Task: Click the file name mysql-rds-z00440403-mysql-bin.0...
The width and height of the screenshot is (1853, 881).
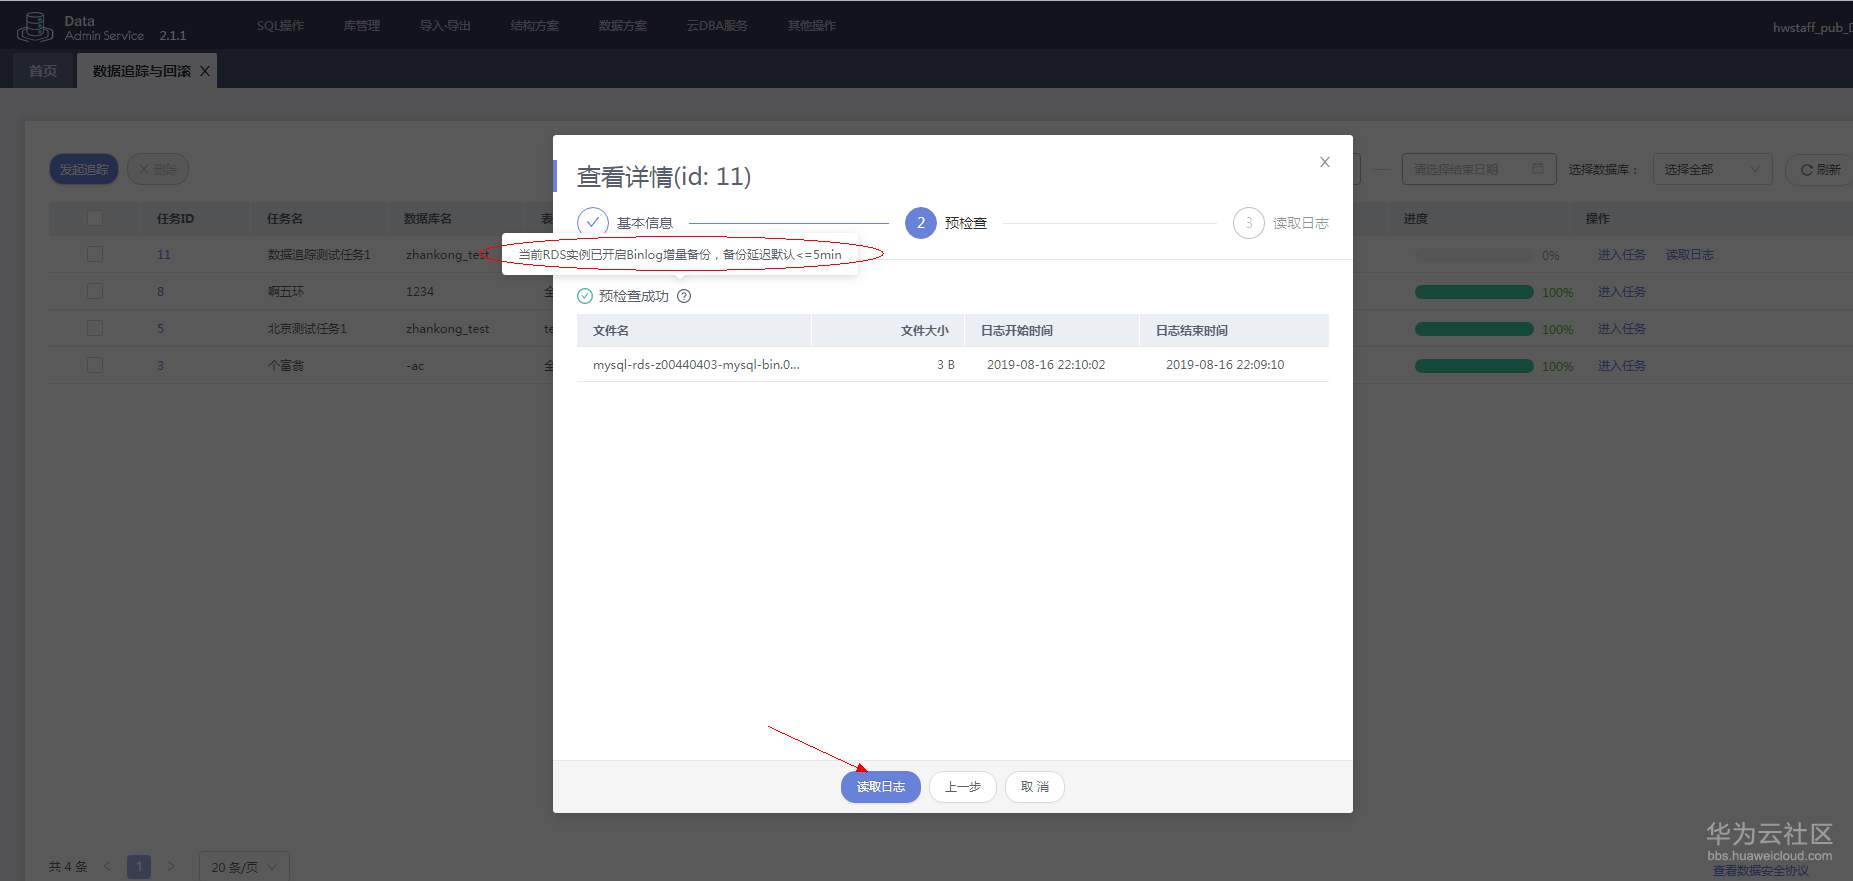Action: coord(696,365)
